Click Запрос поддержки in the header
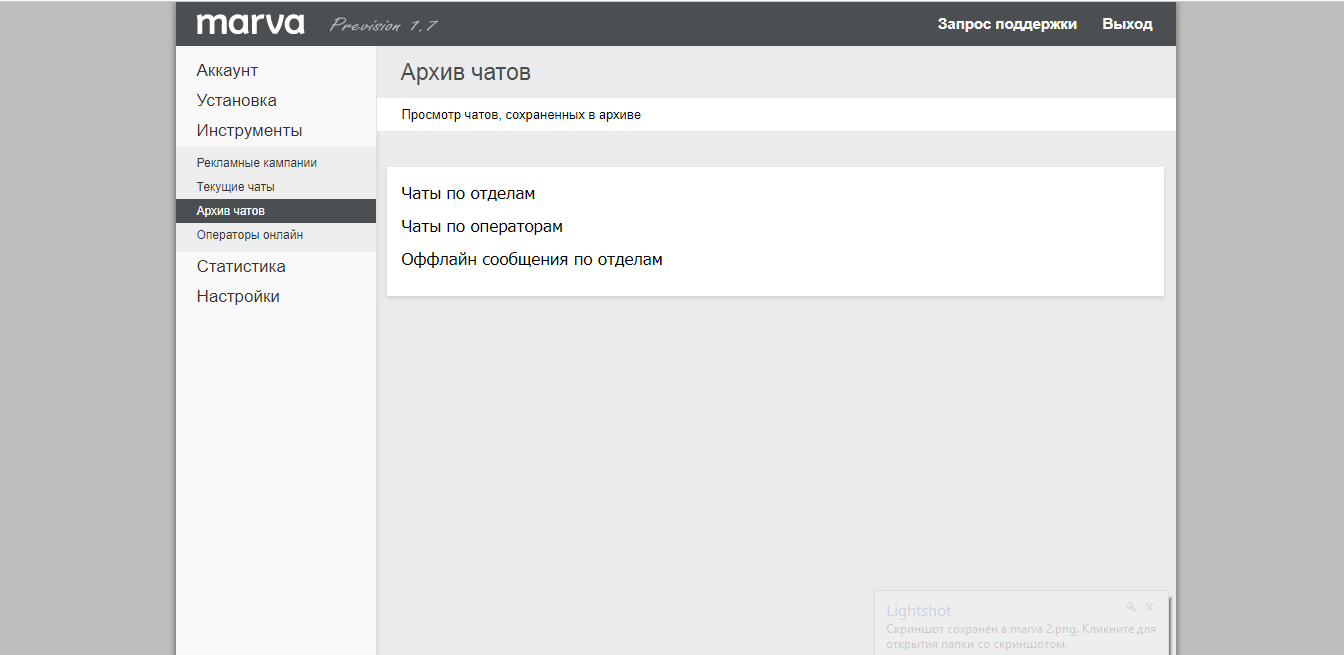The height and width of the screenshot is (655, 1344). point(1006,23)
